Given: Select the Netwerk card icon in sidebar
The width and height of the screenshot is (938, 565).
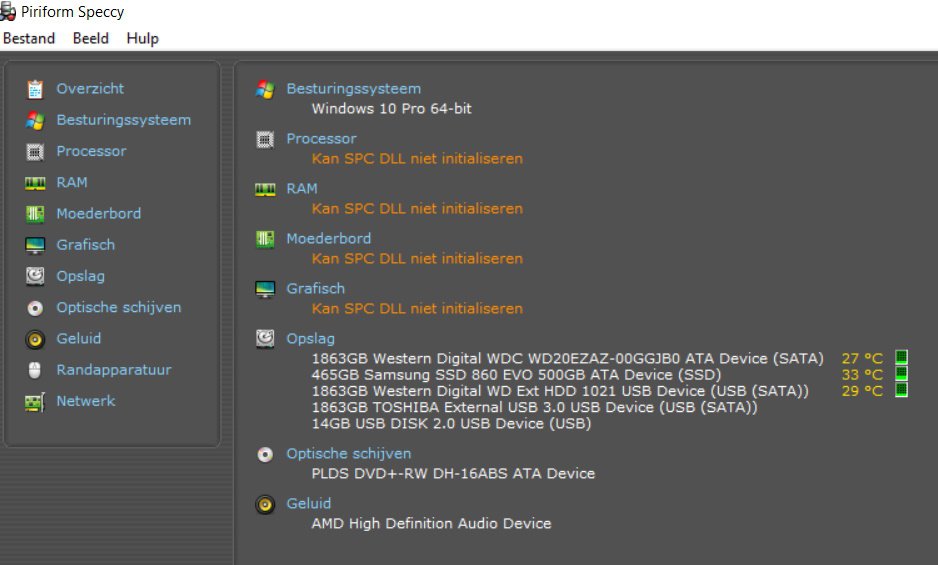Looking at the screenshot, I should click(x=35, y=402).
